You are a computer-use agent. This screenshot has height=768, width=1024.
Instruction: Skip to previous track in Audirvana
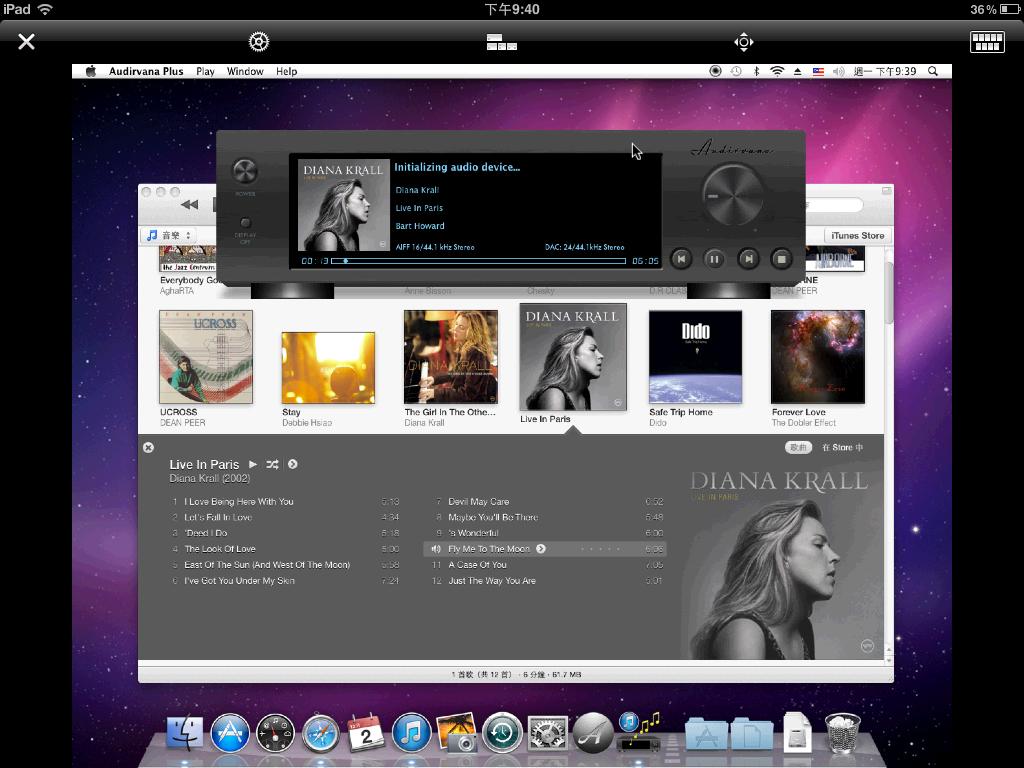click(680, 259)
